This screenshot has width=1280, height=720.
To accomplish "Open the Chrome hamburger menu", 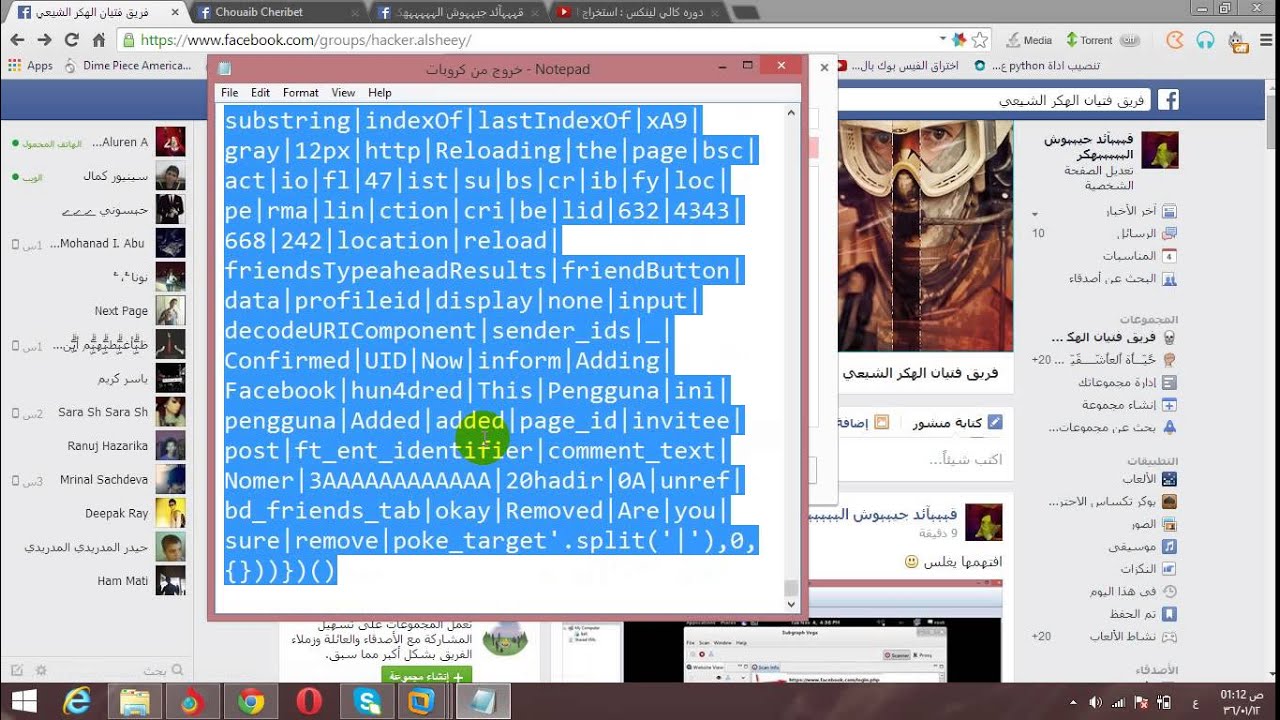I will point(1264,40).
